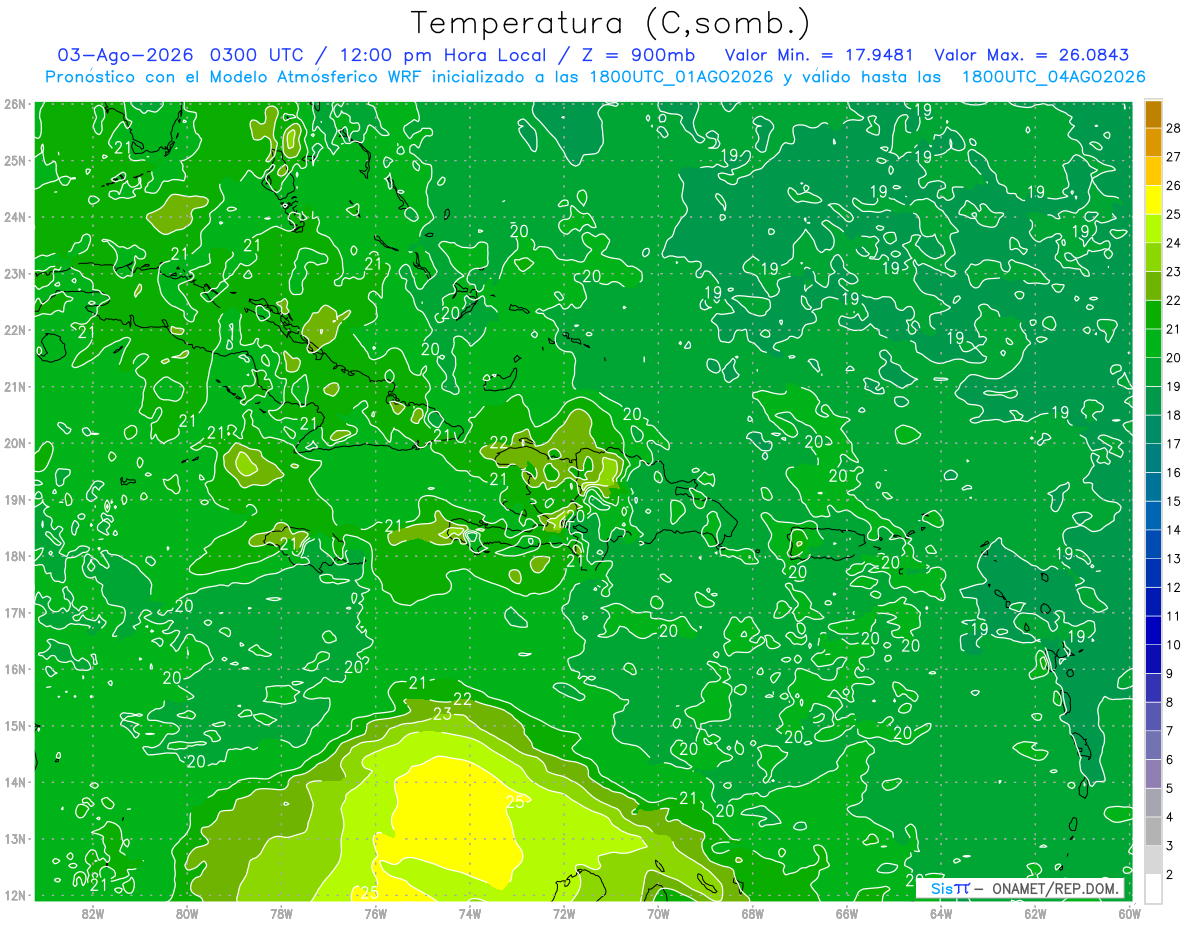Click the '60W' longitude axis label
Image resolution: width=1200 pixels, height=927 pixels.
(x=1129, y=913)
